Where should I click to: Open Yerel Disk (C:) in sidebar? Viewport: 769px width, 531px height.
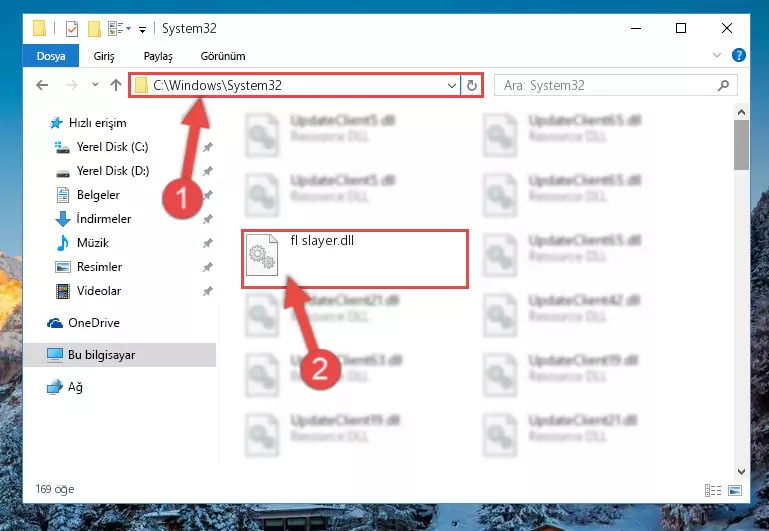(x=112, y=147)
